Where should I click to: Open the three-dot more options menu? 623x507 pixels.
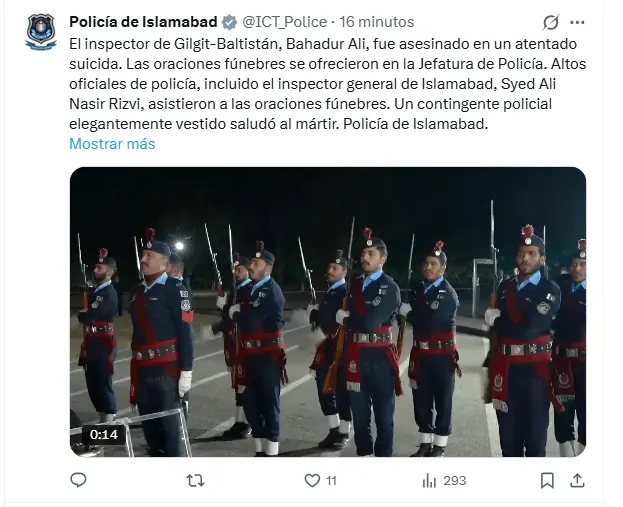point(579,22)
